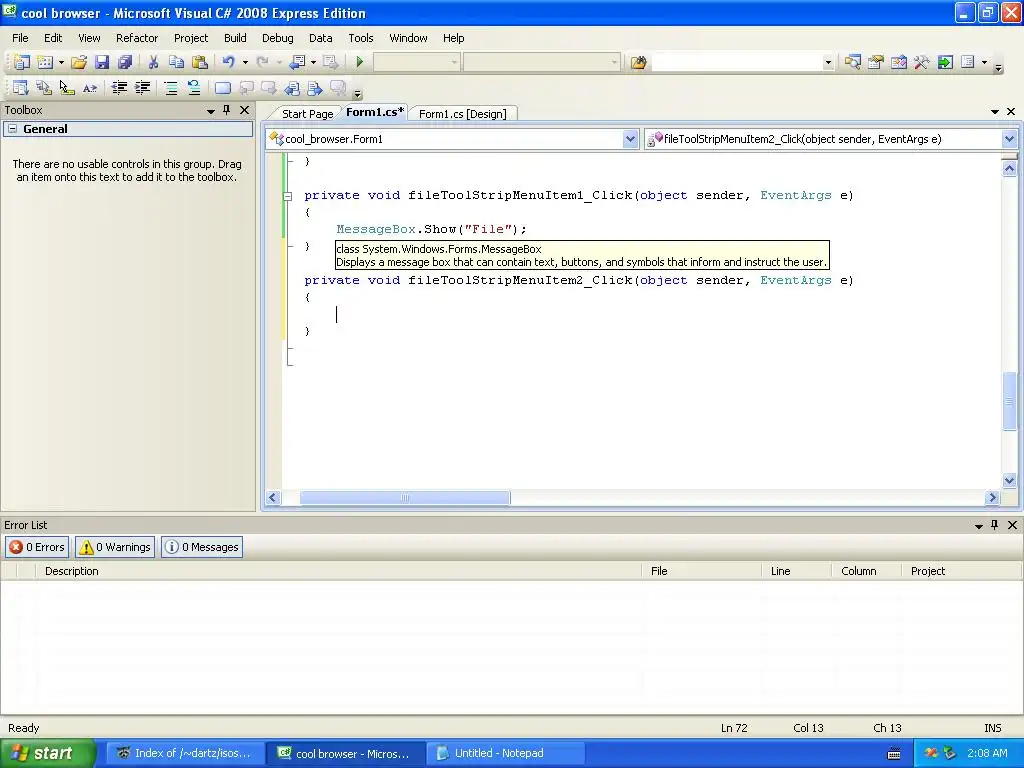Switch to the Start Page tab
Viewport: 1024px width, 768px height.
[x=307, y=114]
